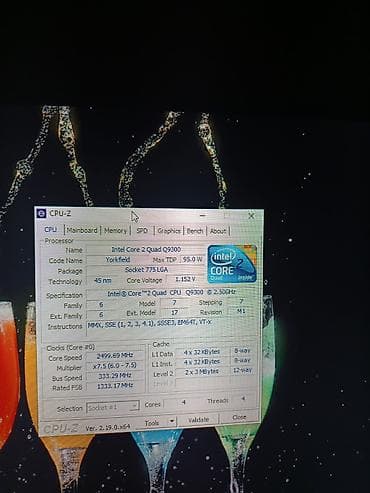This screenshot has height=493, width=370.
Task: Expand the Tools dropdown arrow
Action: (172, 421)
